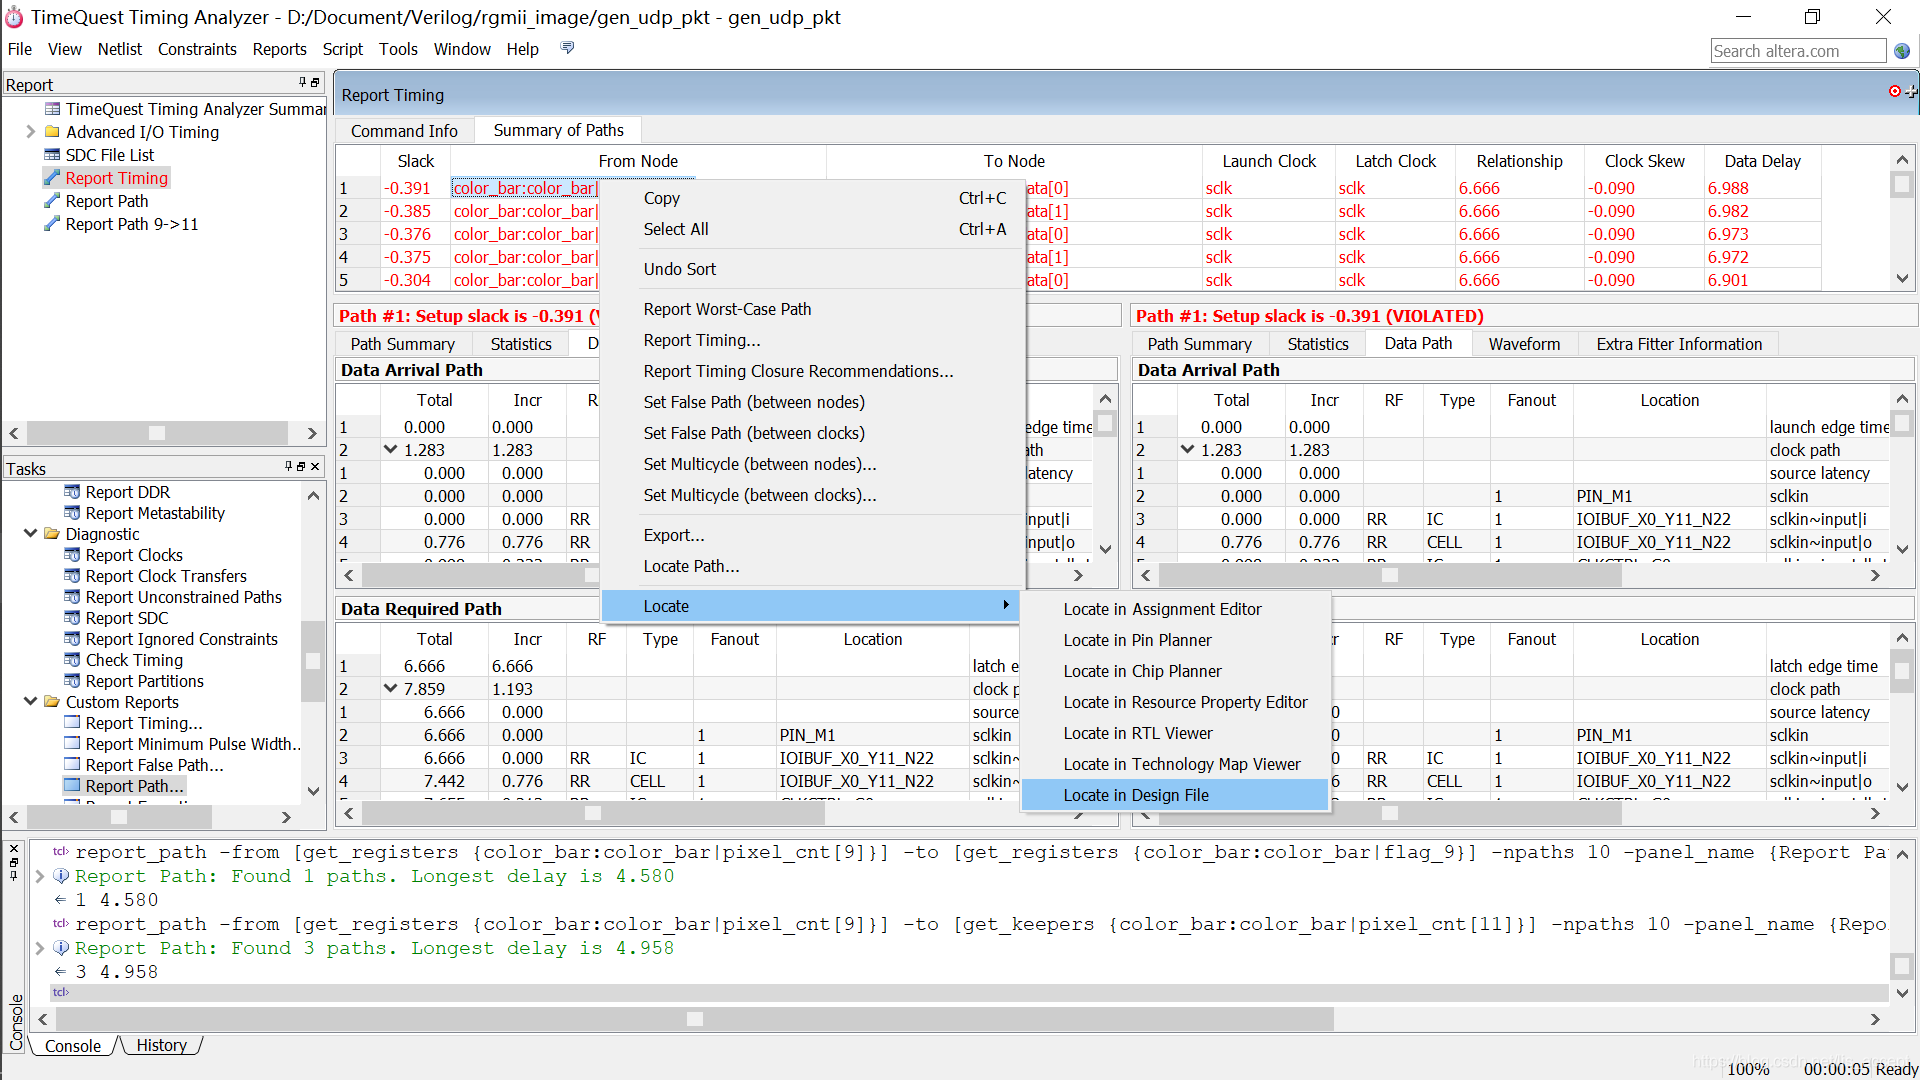Switch to the Waveform tab
This screenshot has width=1920, height=1080.
[1524, 344]
